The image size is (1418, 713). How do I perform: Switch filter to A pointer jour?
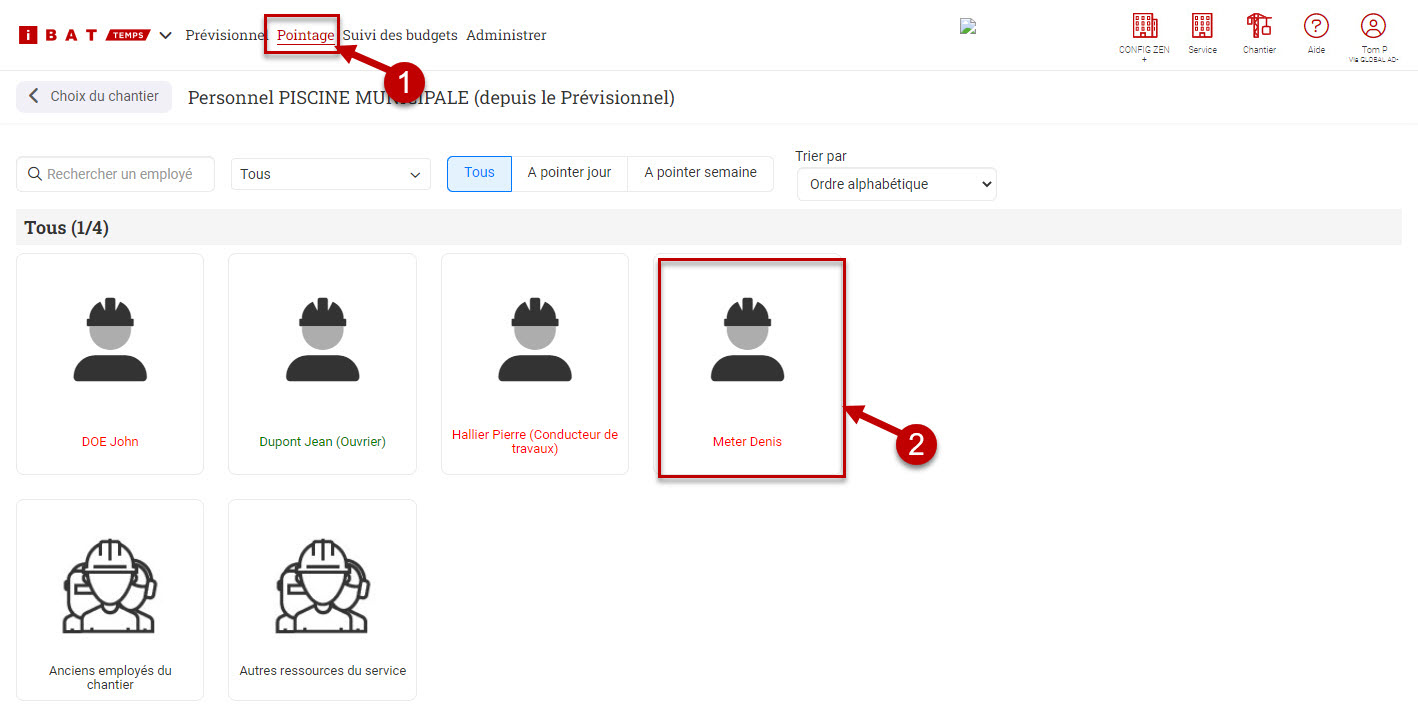(569, 173)
